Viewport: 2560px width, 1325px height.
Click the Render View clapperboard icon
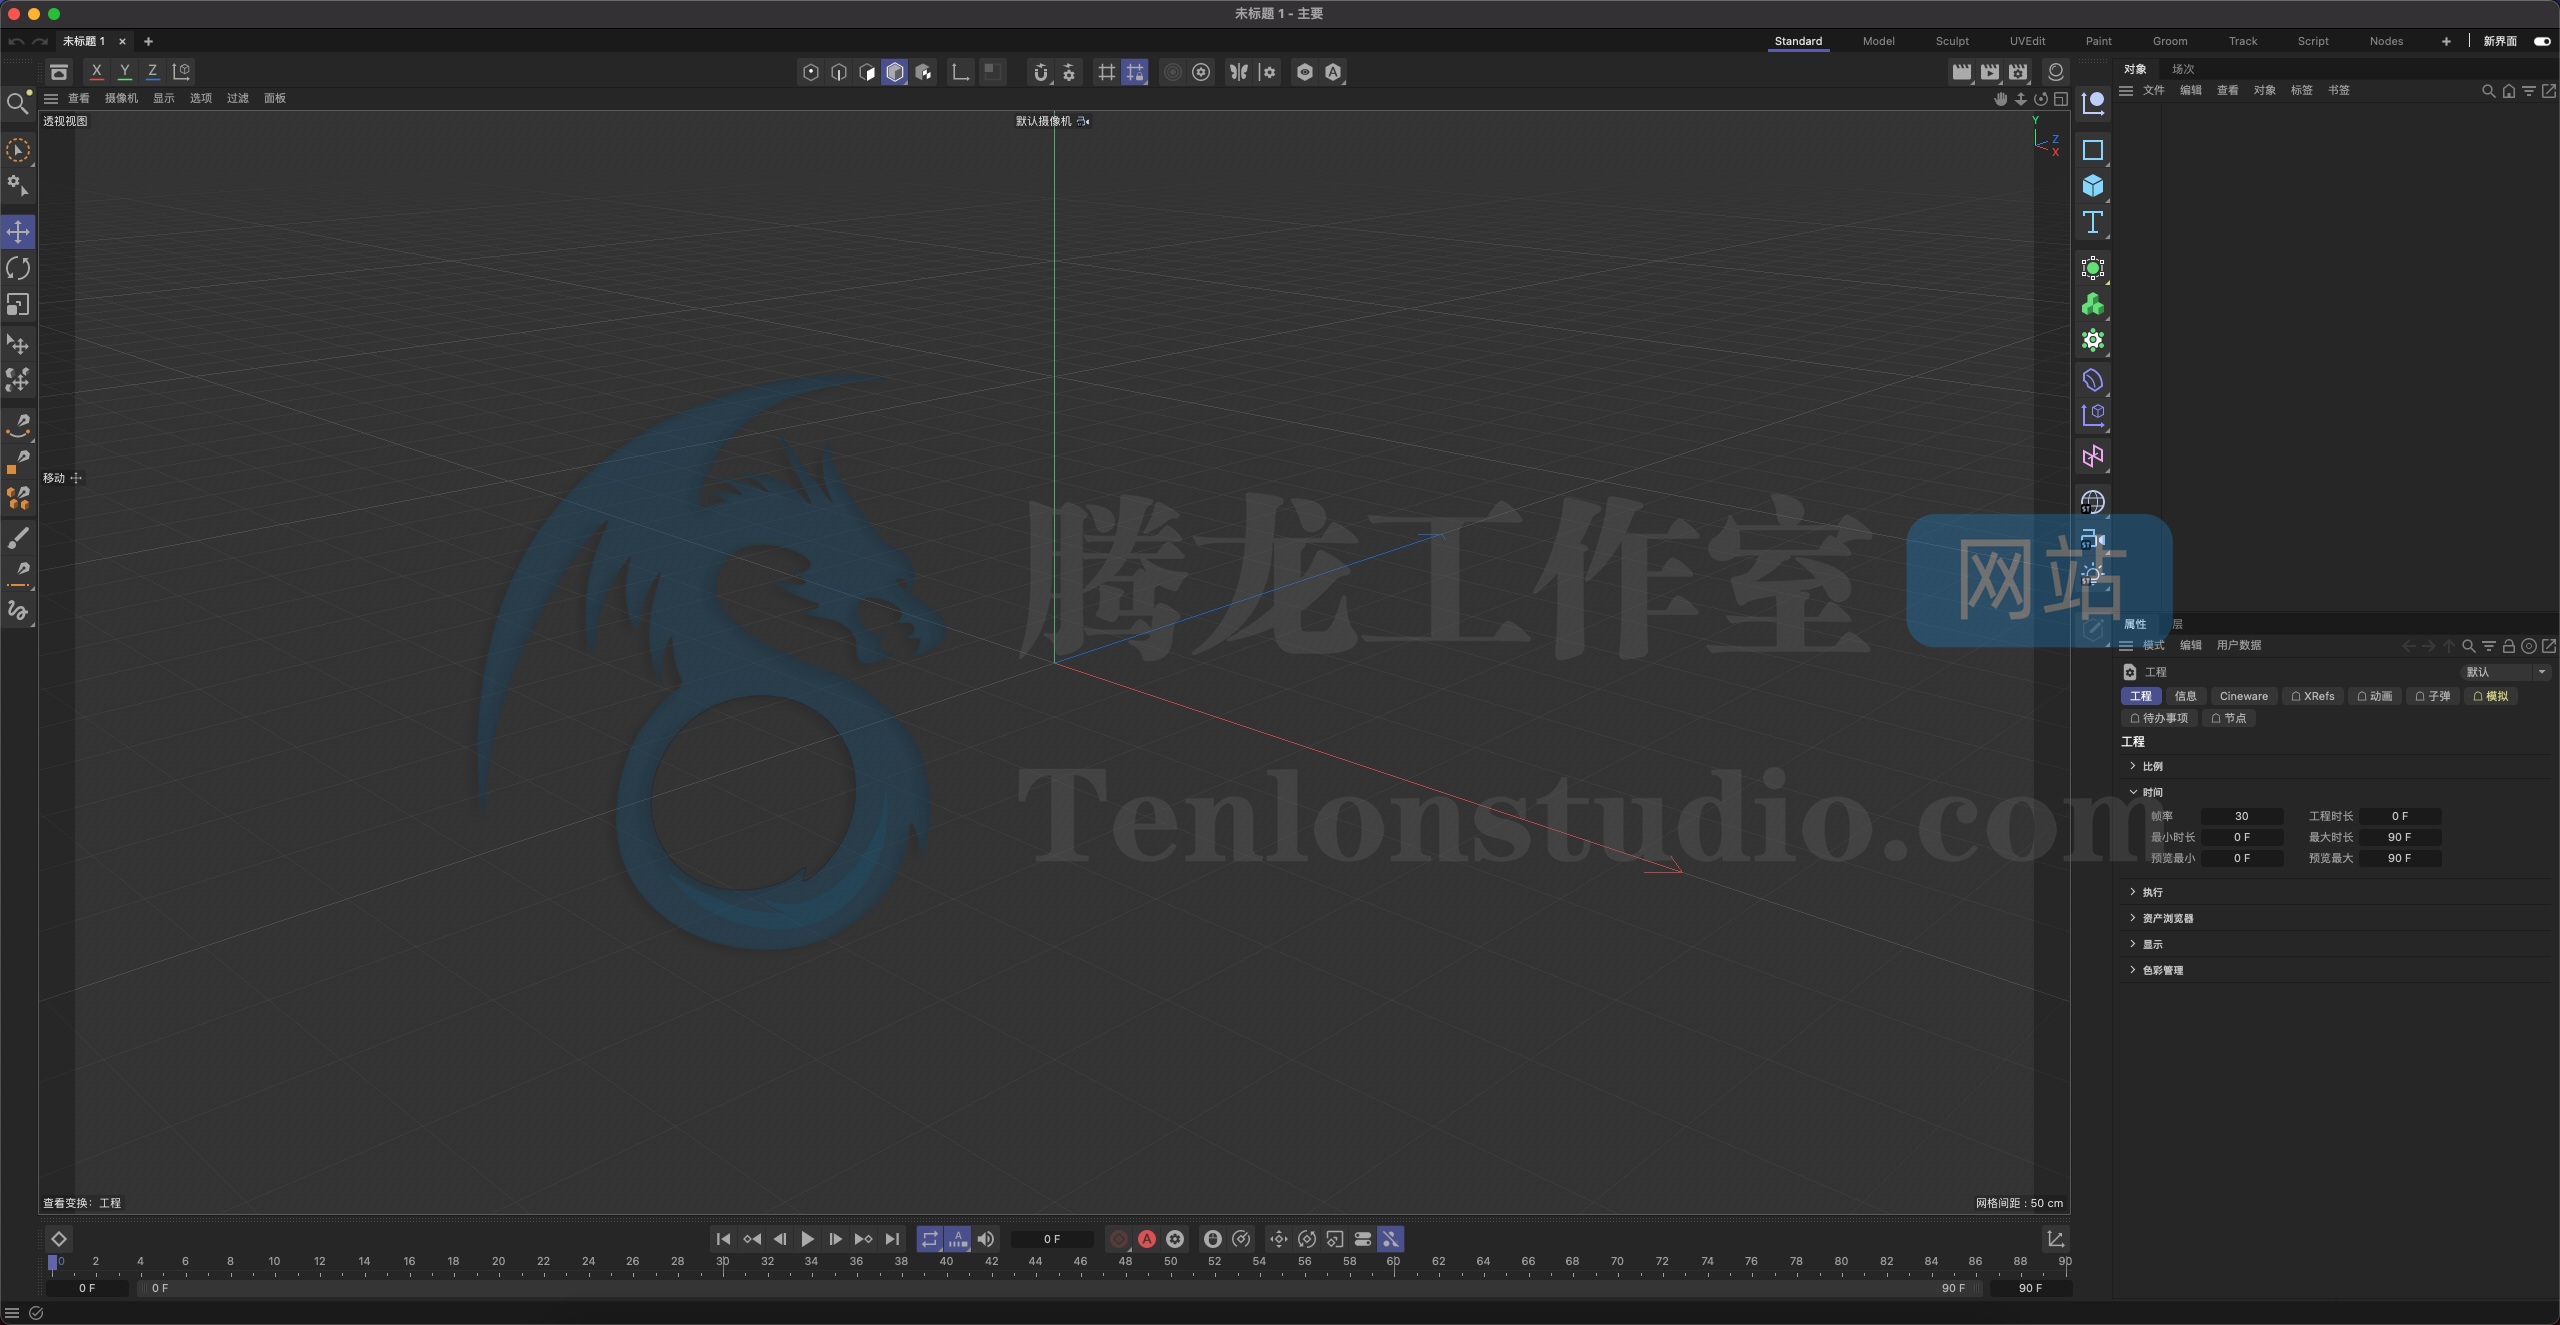click(1961, 72)
